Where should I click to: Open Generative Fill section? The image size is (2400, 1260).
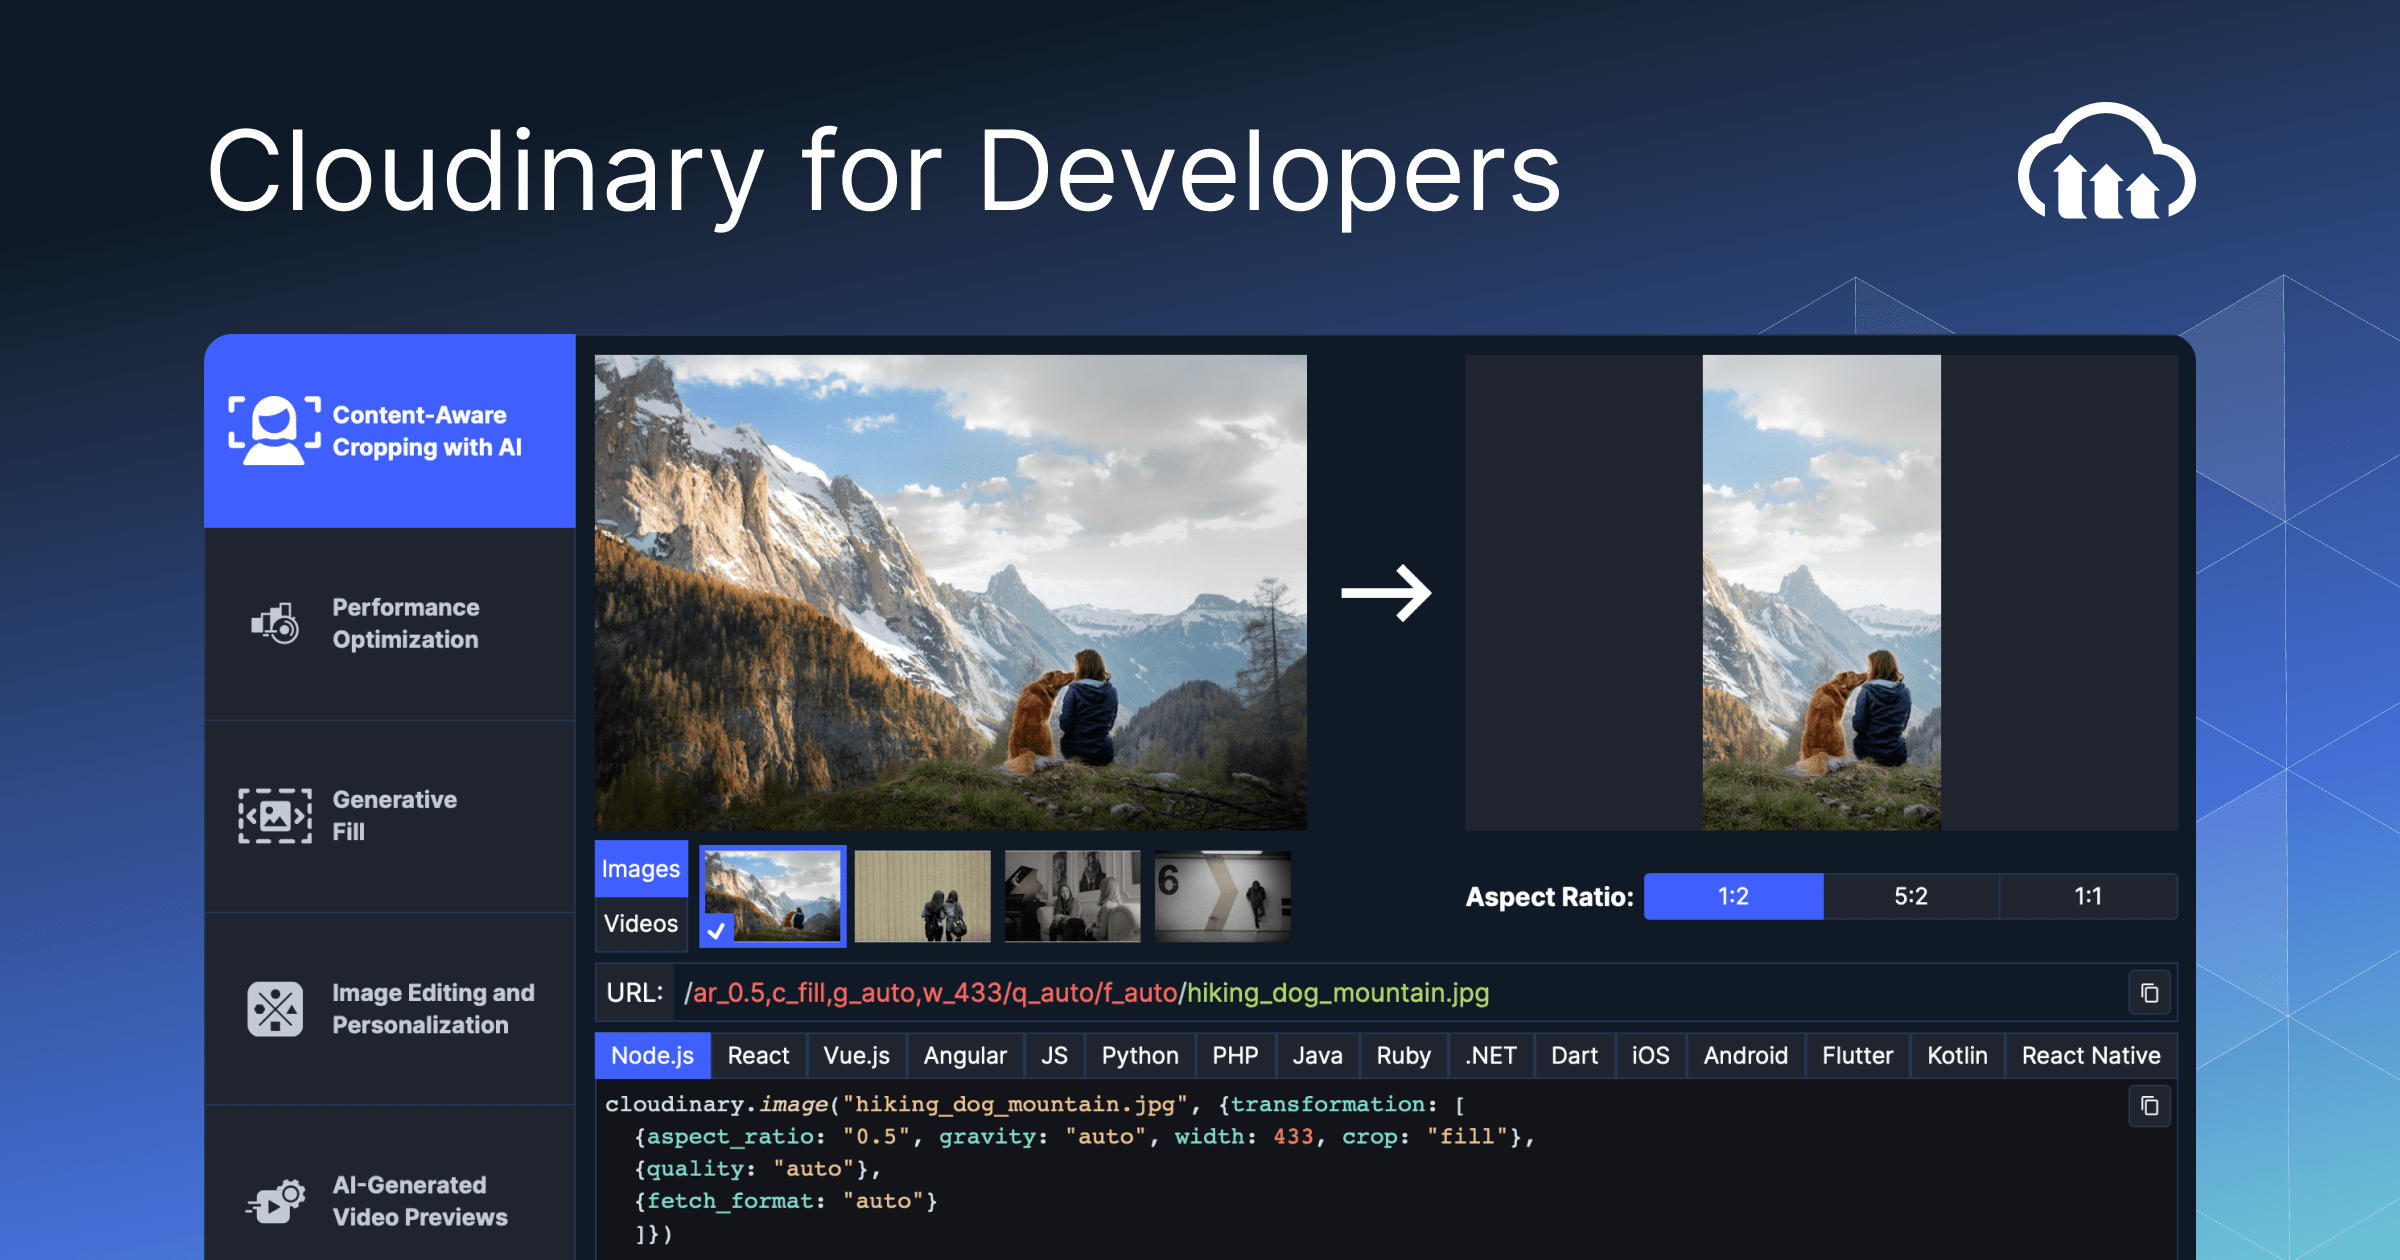(x=390, y=816)
